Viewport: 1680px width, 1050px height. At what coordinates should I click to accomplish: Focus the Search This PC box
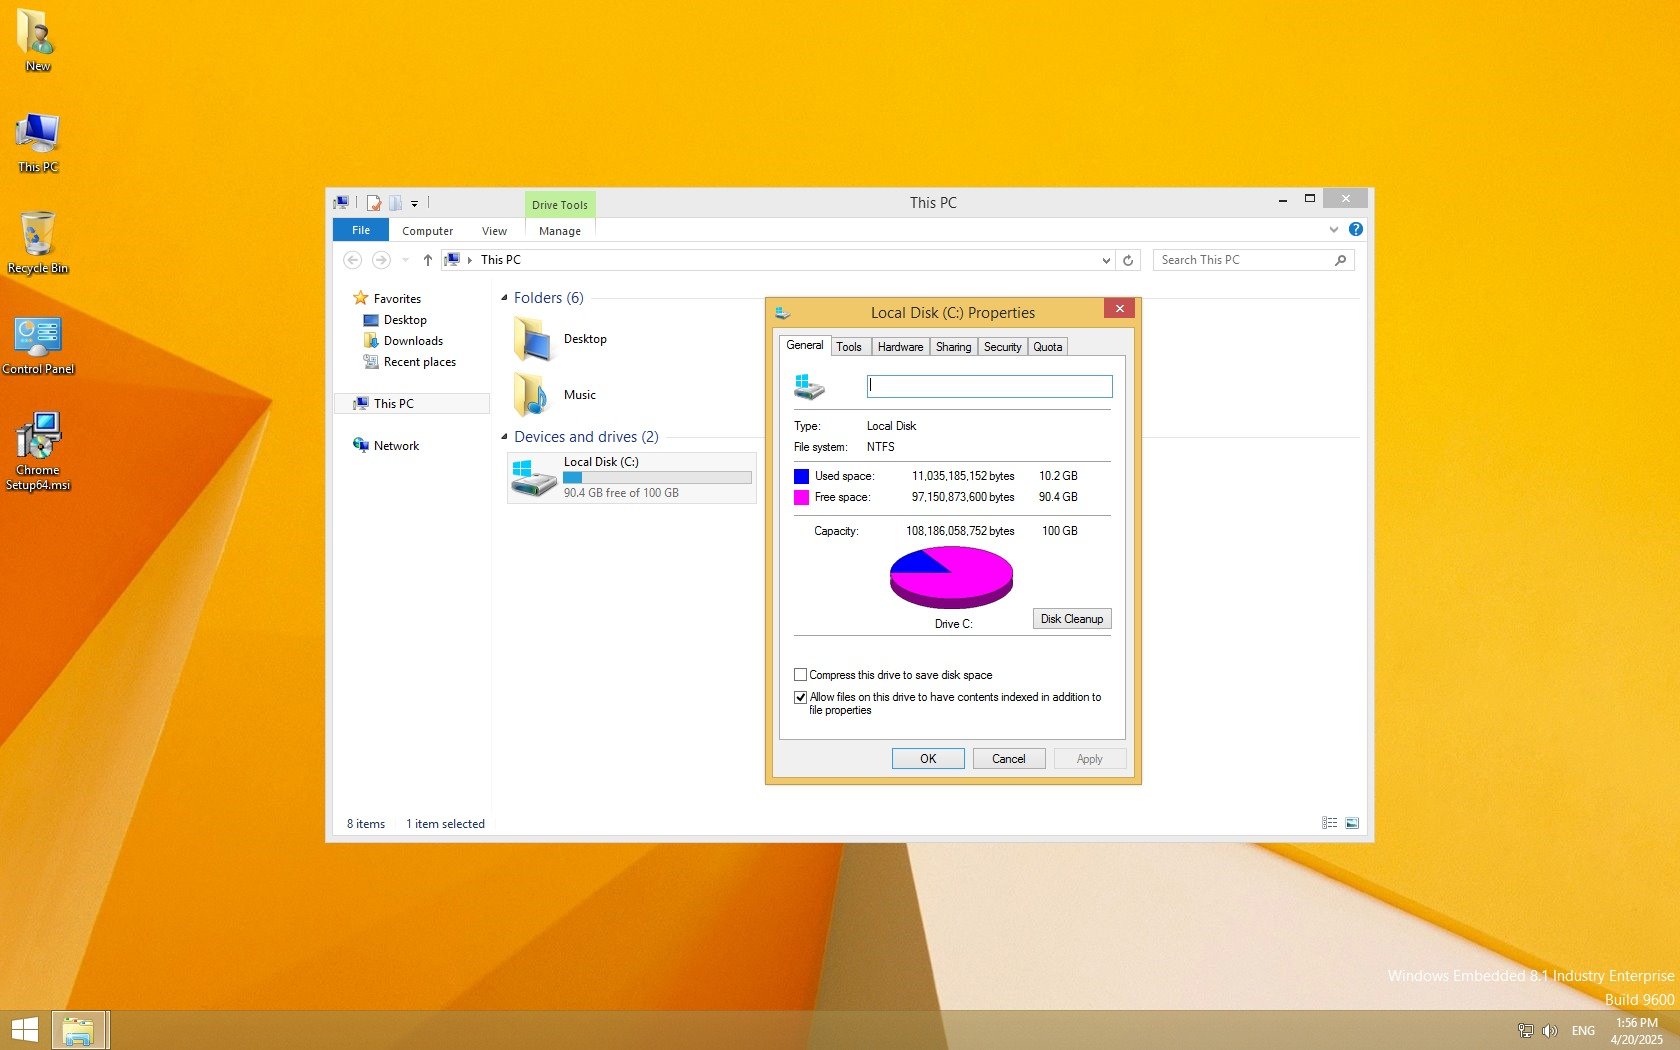click(1253, 260)
